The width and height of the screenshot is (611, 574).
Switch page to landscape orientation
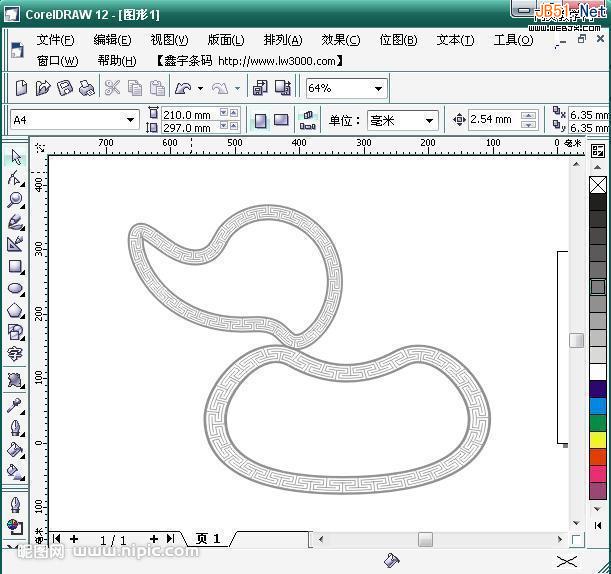281,120
